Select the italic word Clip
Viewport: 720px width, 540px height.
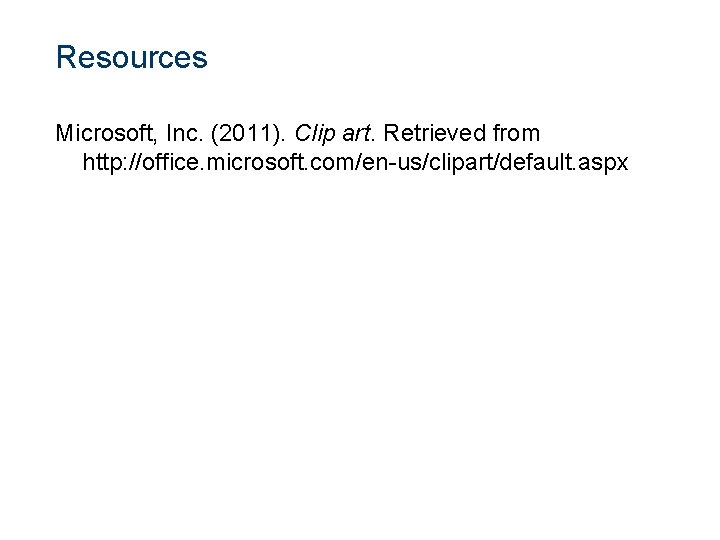[x=315, y=134]
